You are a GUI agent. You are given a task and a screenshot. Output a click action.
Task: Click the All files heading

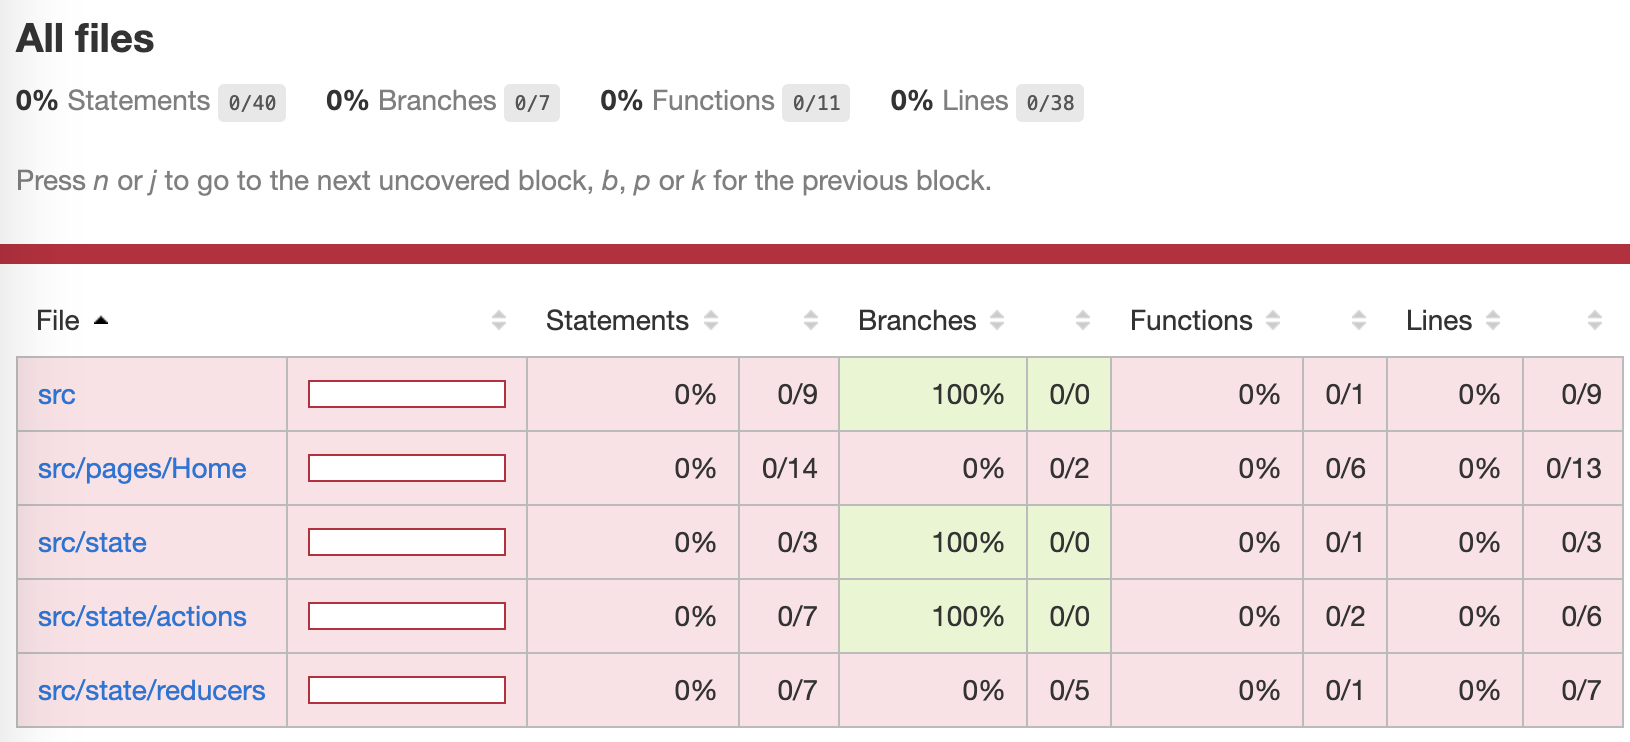pyautogui.click(x=85, y=39)
